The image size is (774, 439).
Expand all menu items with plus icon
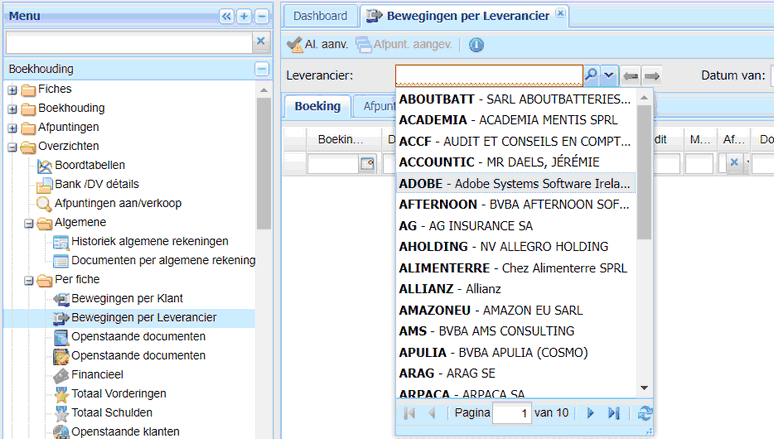click(x=244, y=16)
